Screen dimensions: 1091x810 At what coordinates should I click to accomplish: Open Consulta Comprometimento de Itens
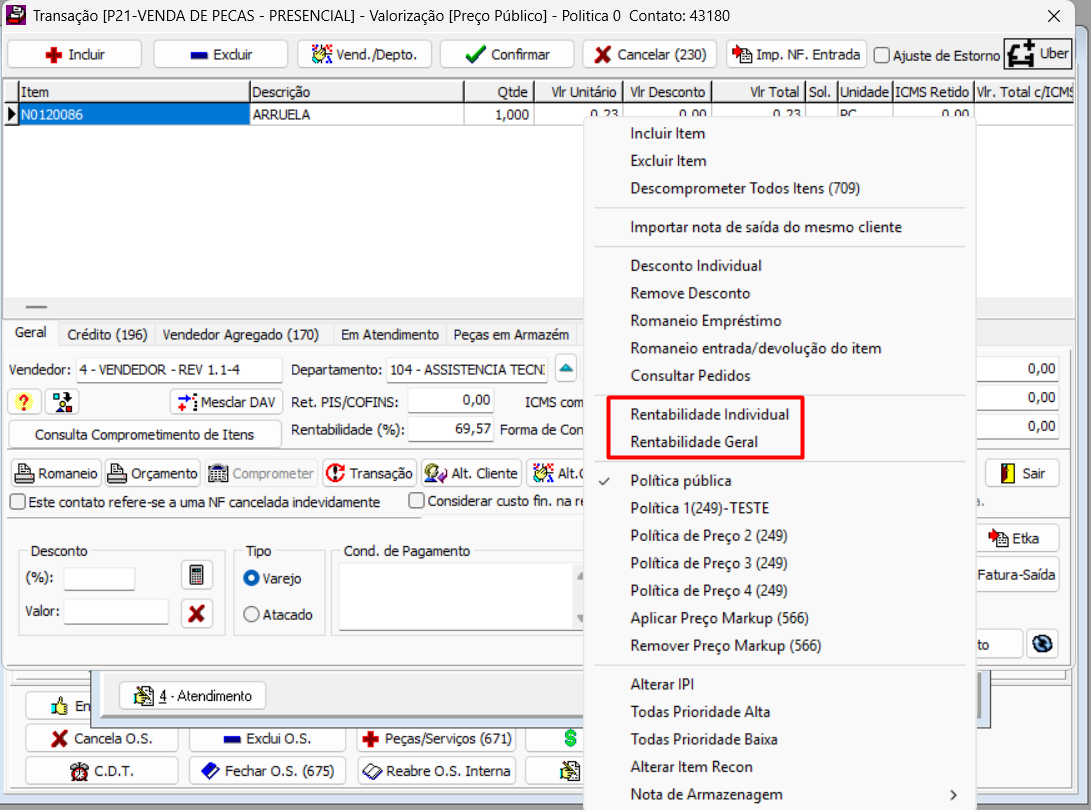[x=145, y=434]
